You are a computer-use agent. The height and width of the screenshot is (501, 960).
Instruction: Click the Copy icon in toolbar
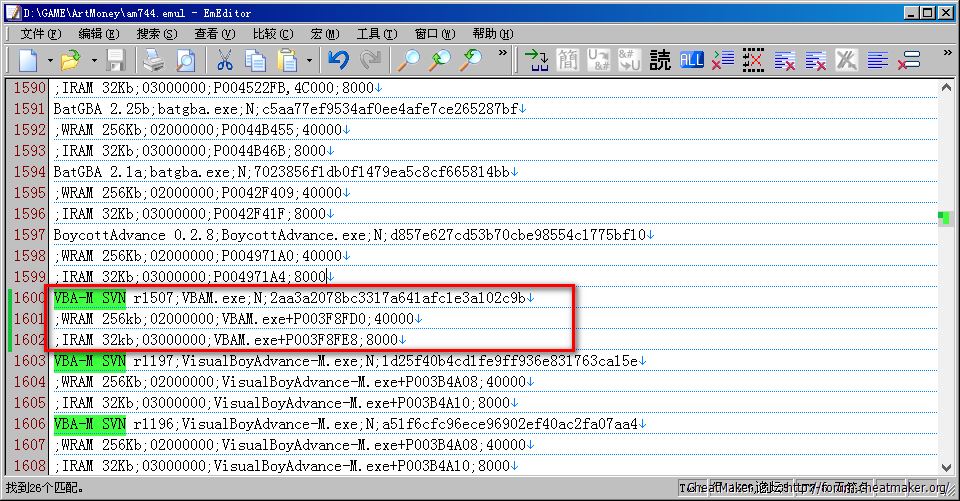[x=257, y=61]
